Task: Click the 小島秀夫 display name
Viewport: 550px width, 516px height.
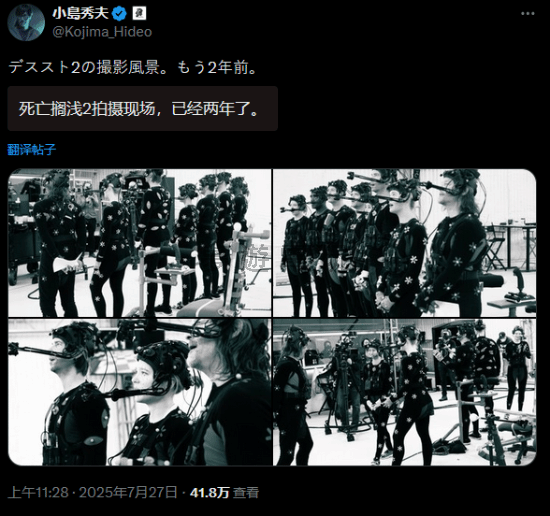Action: 81,14
